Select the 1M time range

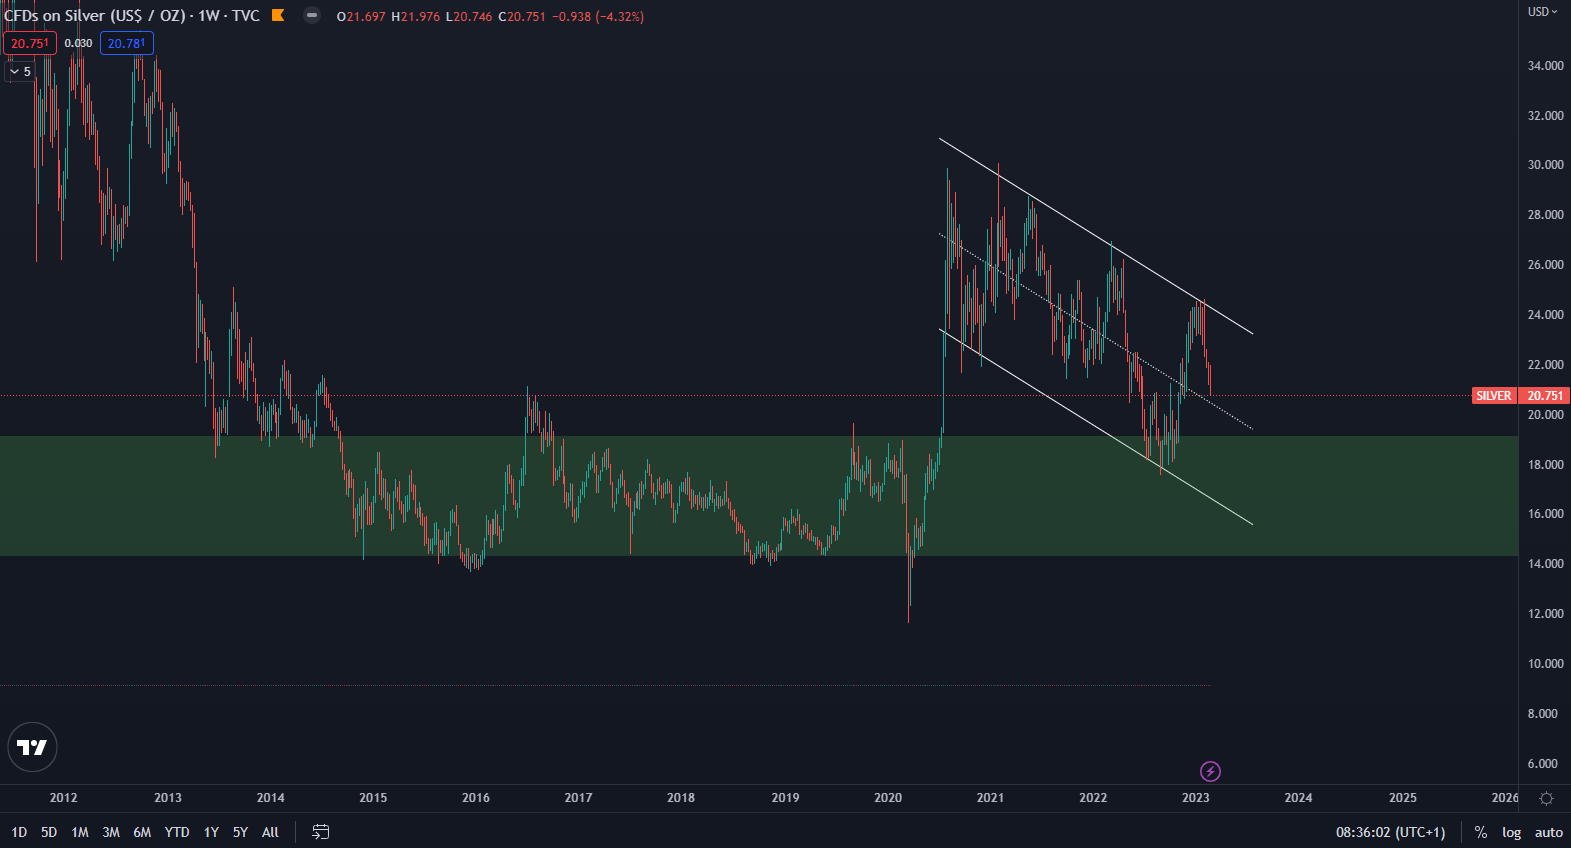pos(80,832)
